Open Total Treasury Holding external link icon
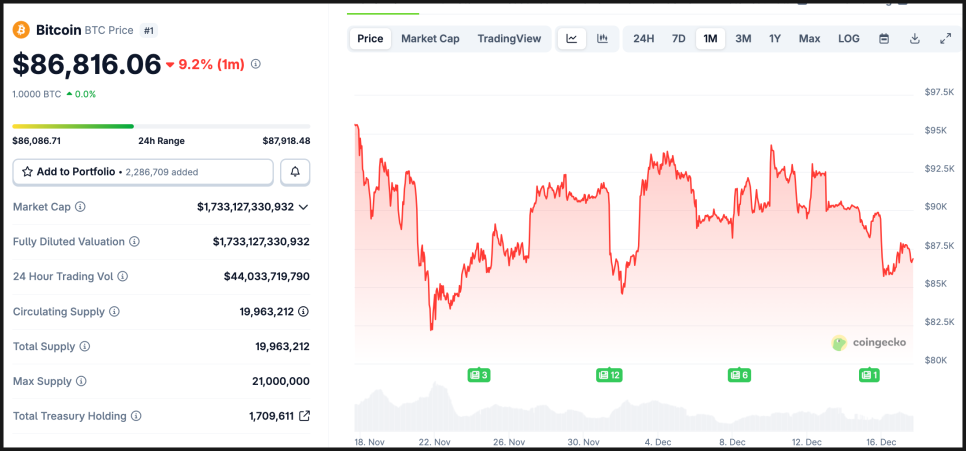This screenshot has height=451, width=966. tap(304, 416)
